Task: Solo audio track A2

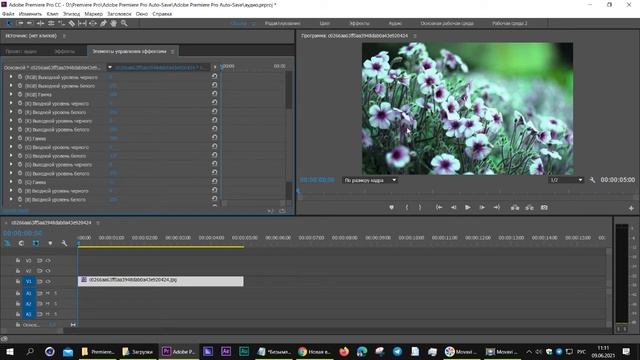Action: click(x=56, y=304)
